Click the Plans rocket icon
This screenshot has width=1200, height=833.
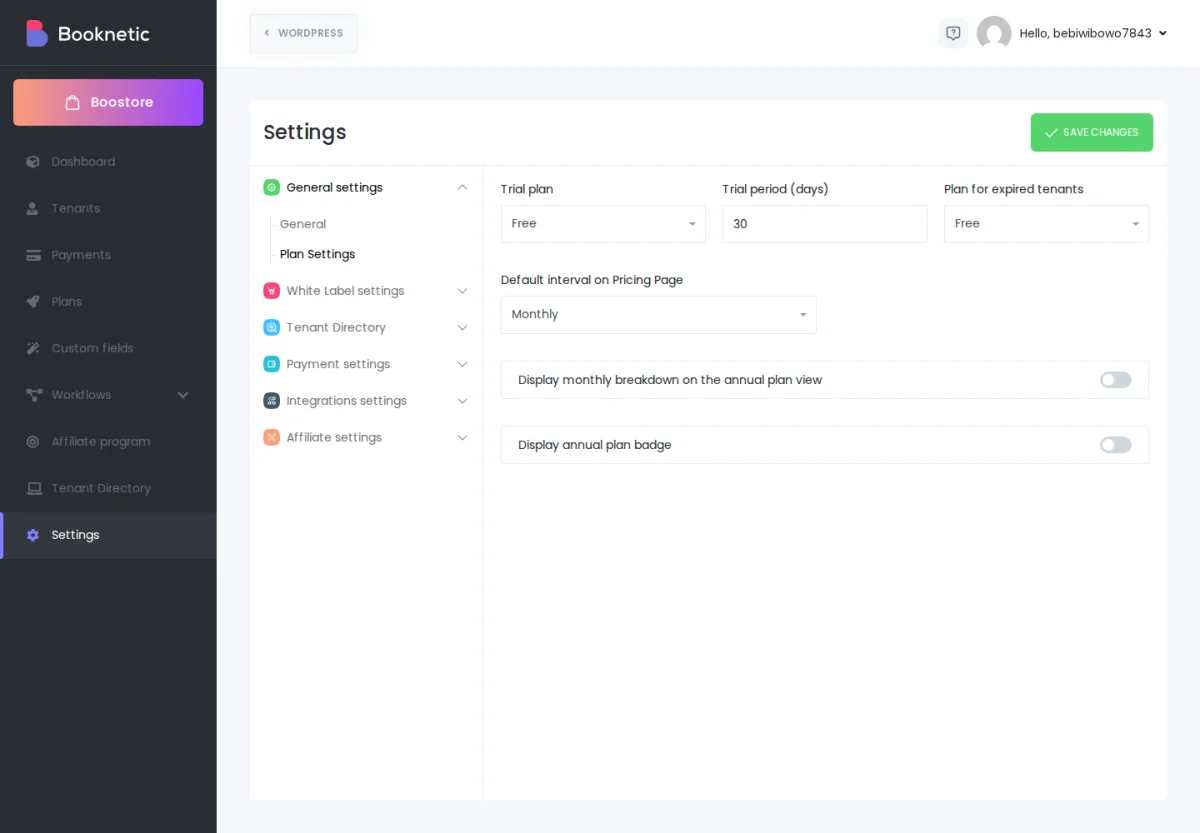(33, 302)
